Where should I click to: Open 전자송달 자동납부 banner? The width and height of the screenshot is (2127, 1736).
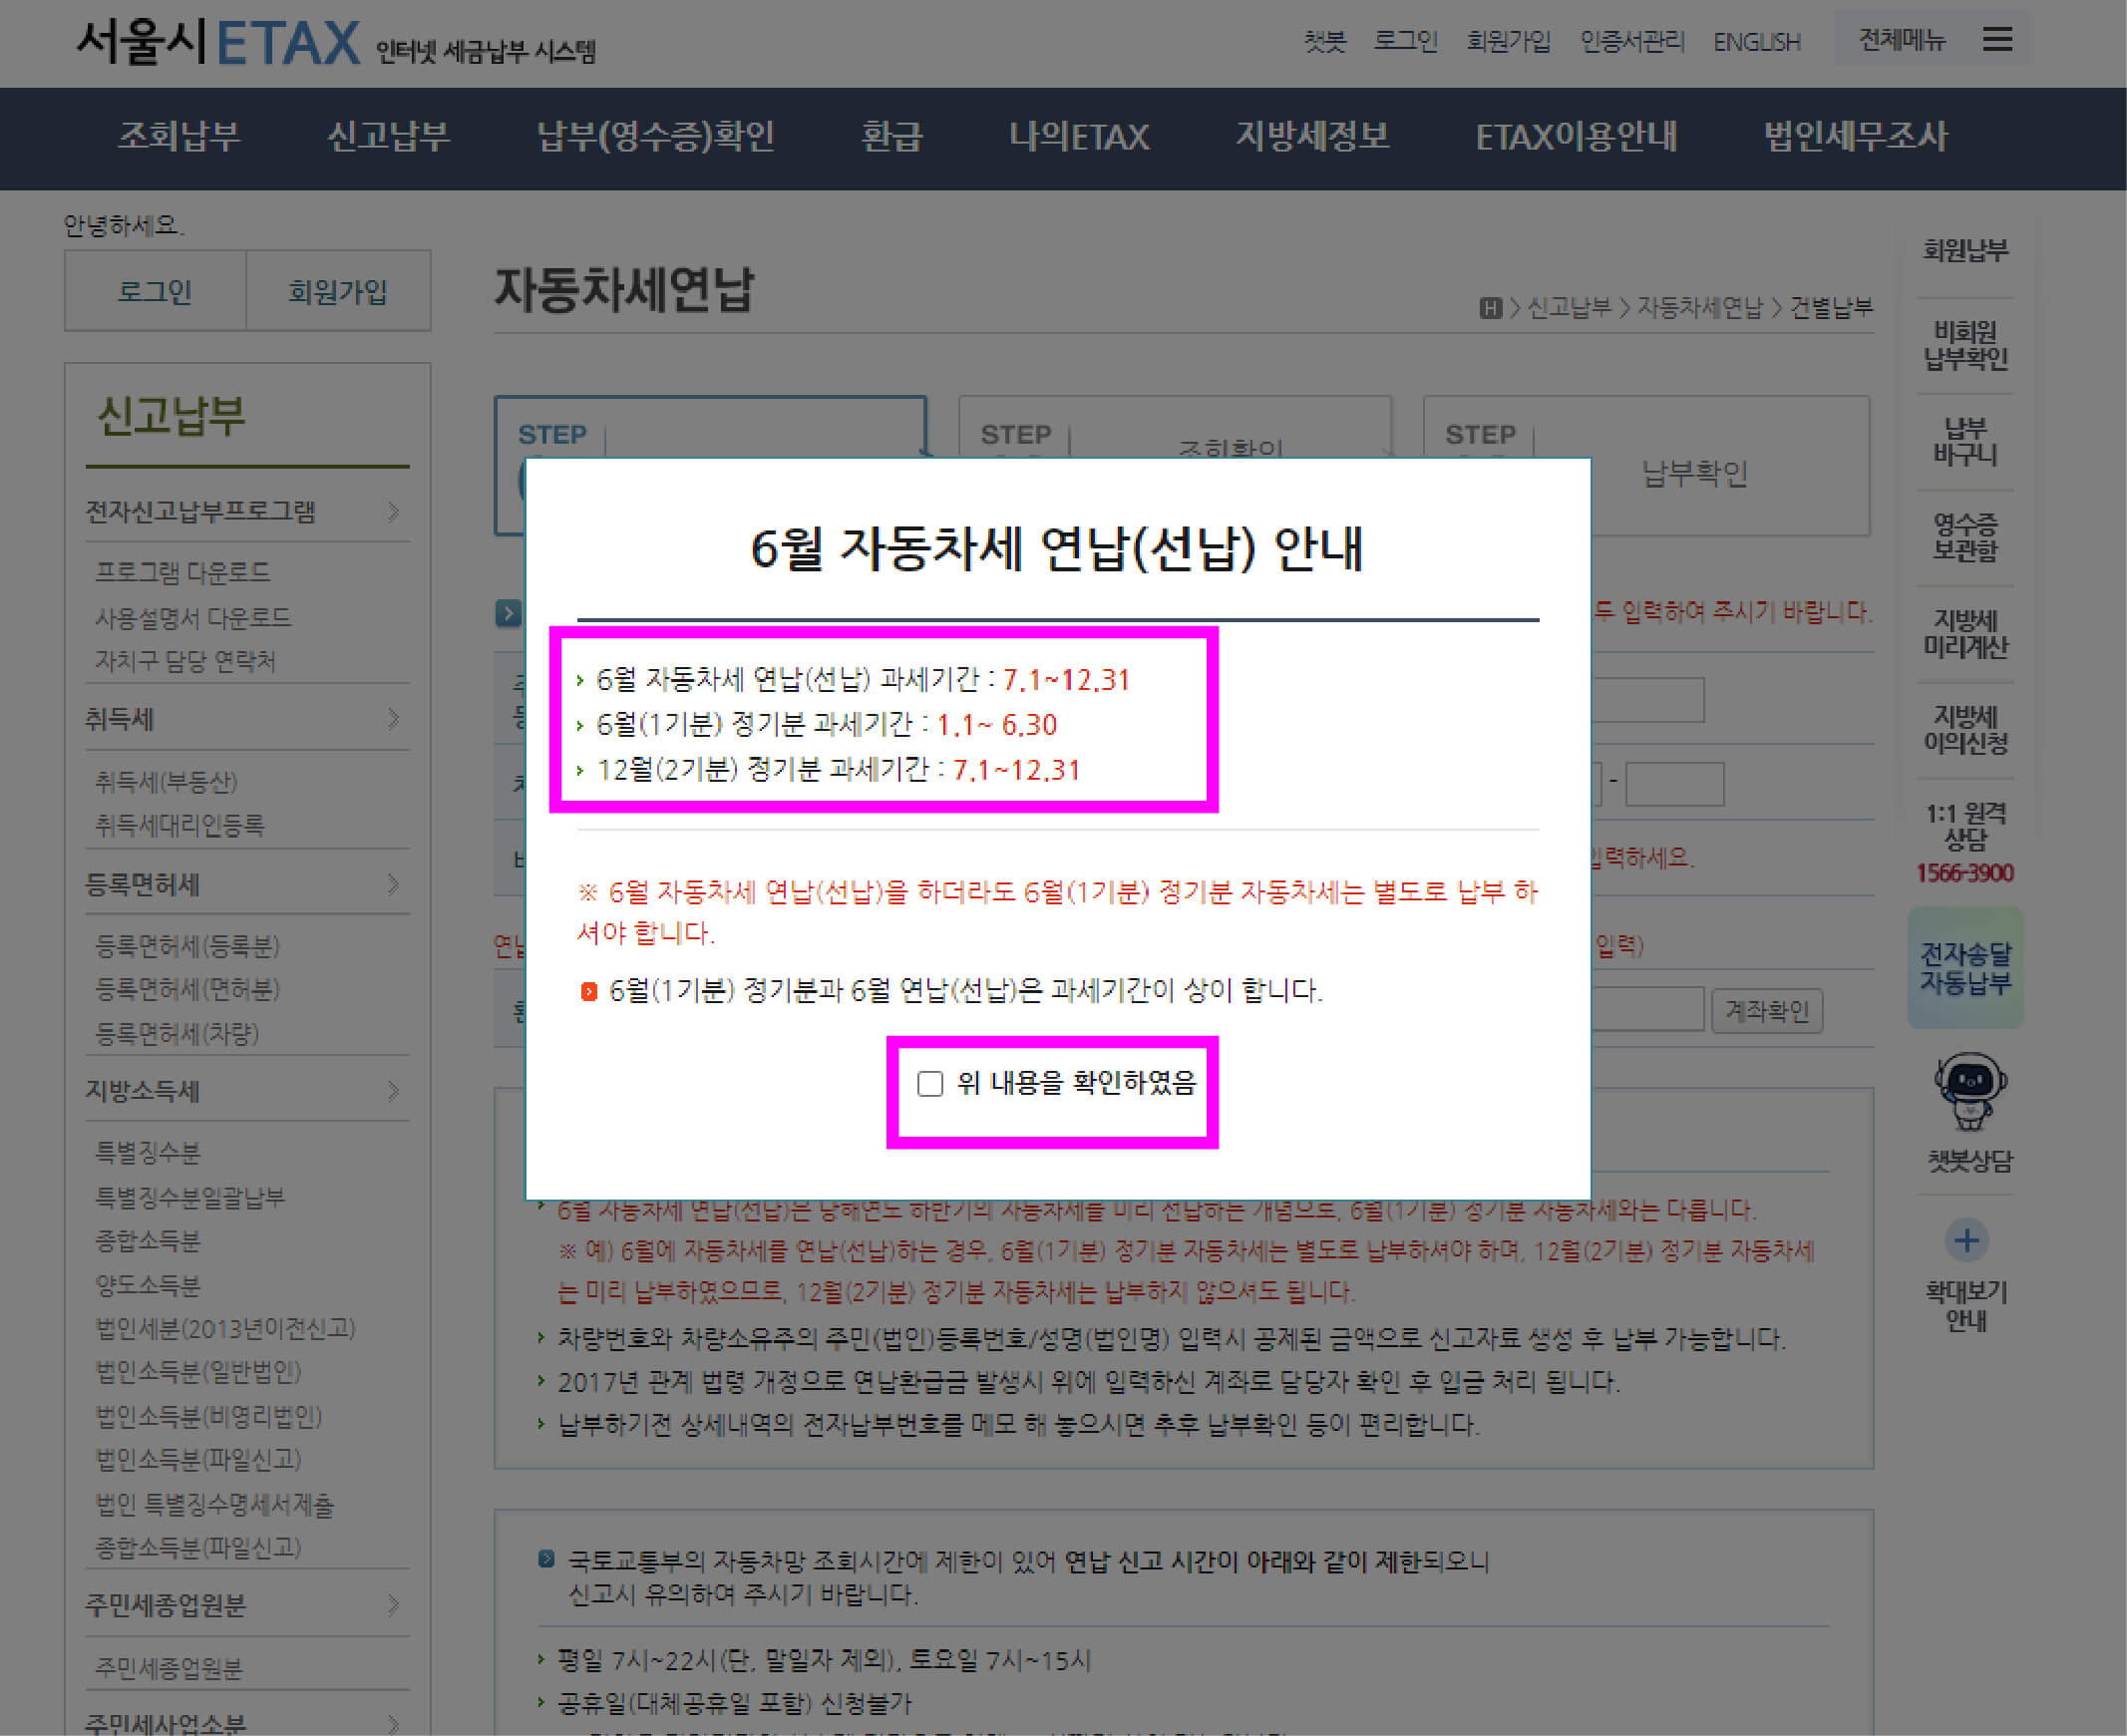click(x=1965, y=968)
